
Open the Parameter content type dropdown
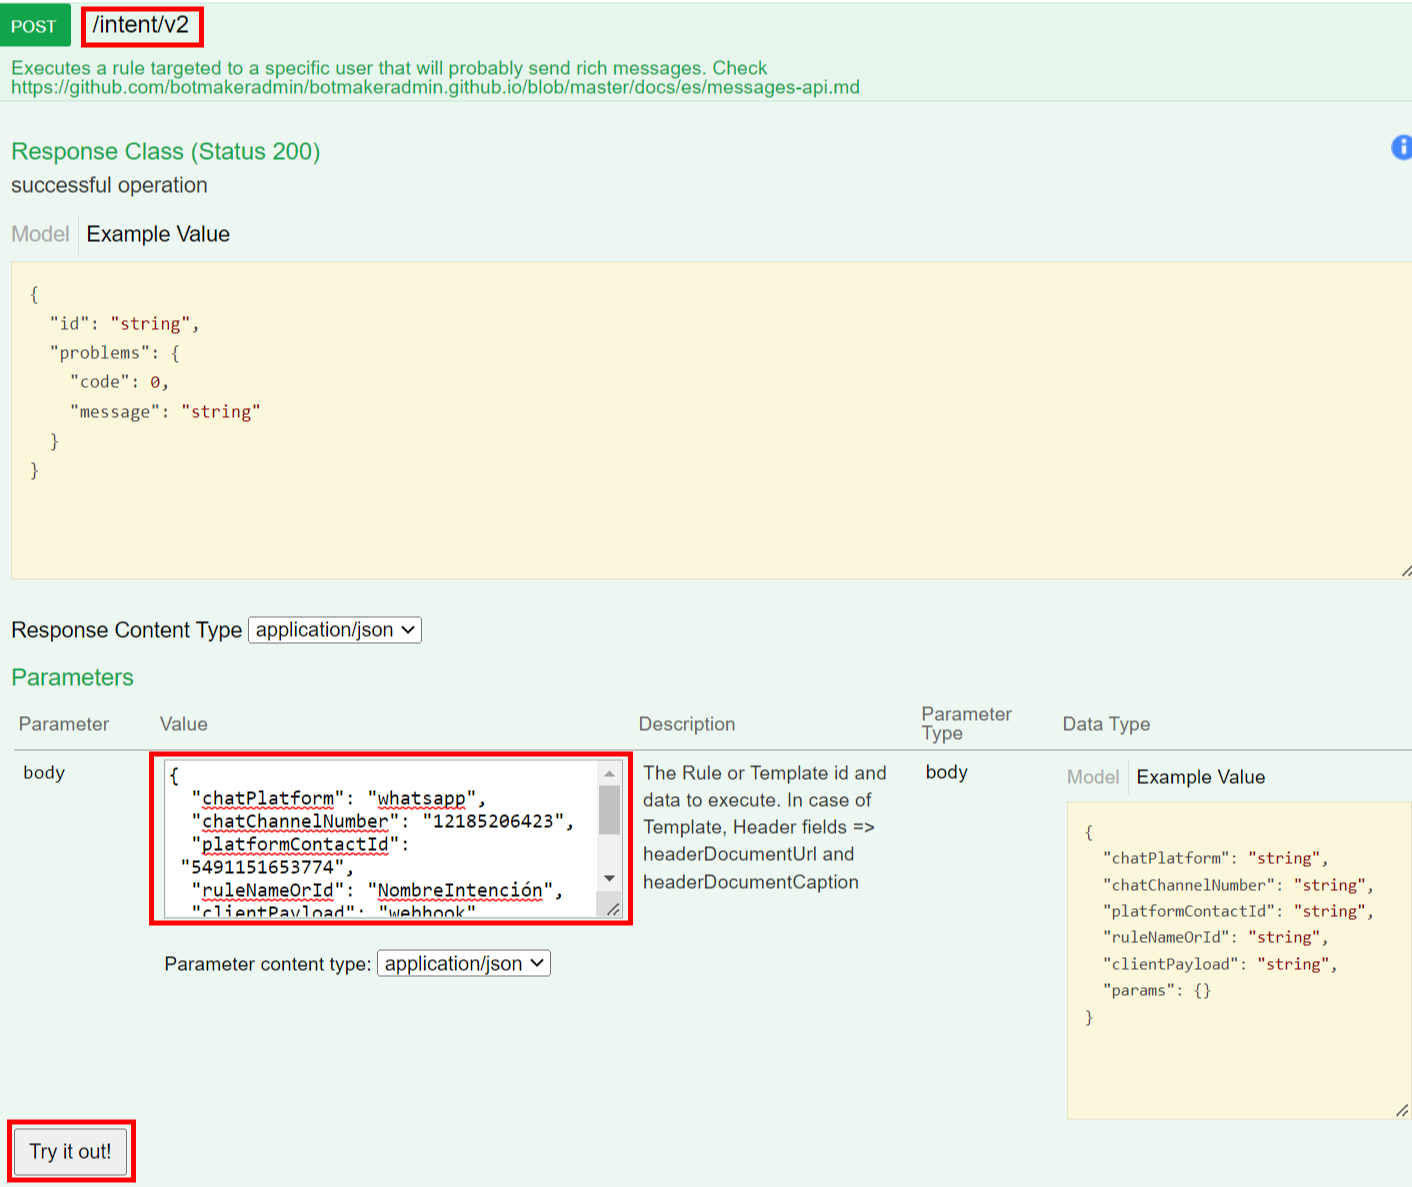tap(464, 963)
